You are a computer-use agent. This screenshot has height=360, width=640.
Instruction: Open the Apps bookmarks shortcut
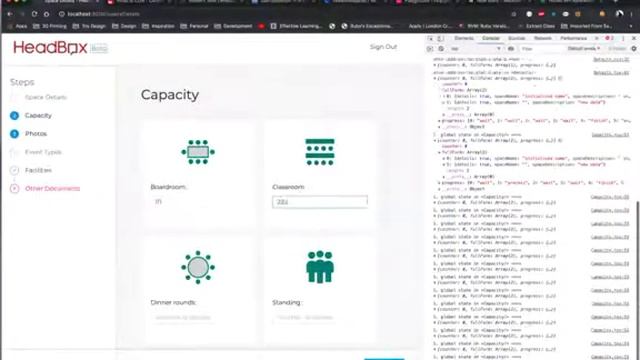[x=18, y=26]
